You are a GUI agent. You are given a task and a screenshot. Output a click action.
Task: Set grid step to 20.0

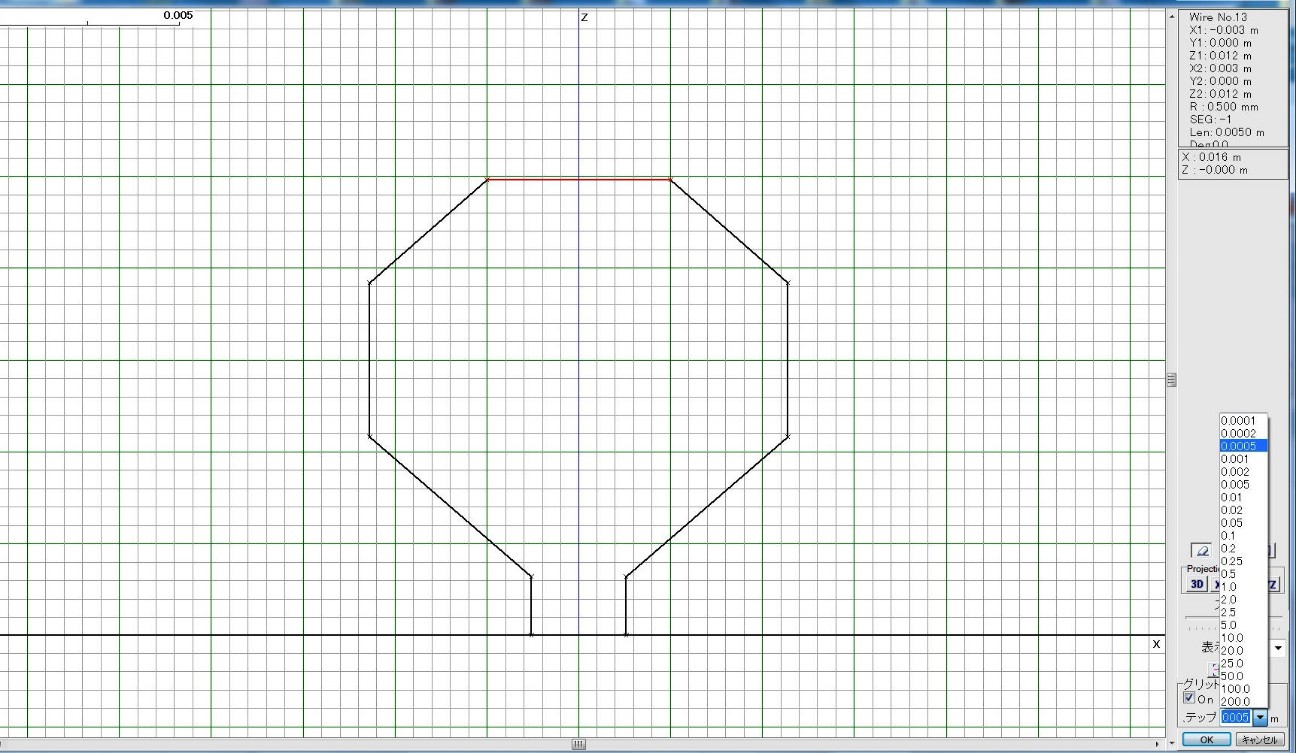[1244, 651]
